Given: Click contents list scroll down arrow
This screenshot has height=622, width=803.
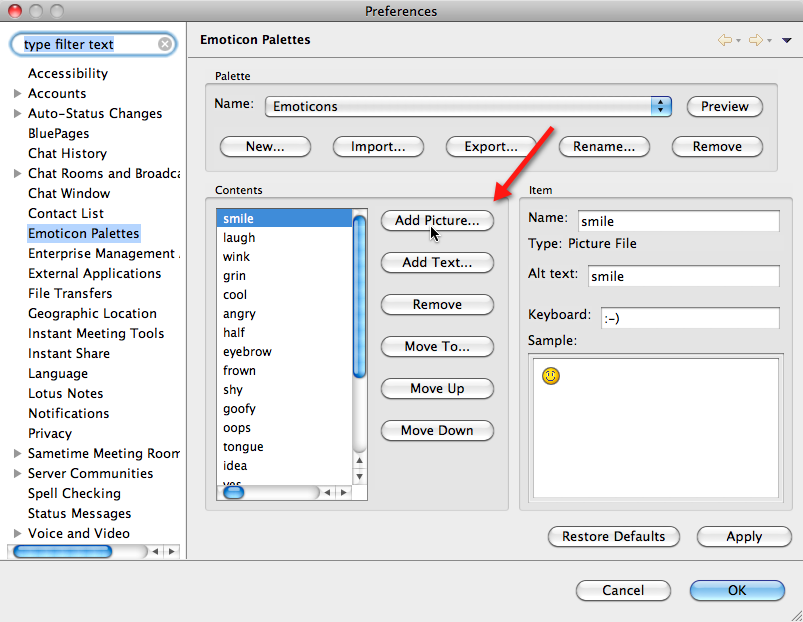Looking at the screenshot, I should tap(360, 477).
